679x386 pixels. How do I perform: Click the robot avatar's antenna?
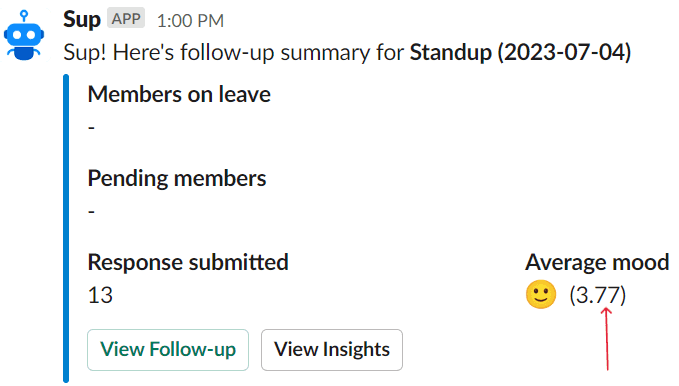point(24,16)
